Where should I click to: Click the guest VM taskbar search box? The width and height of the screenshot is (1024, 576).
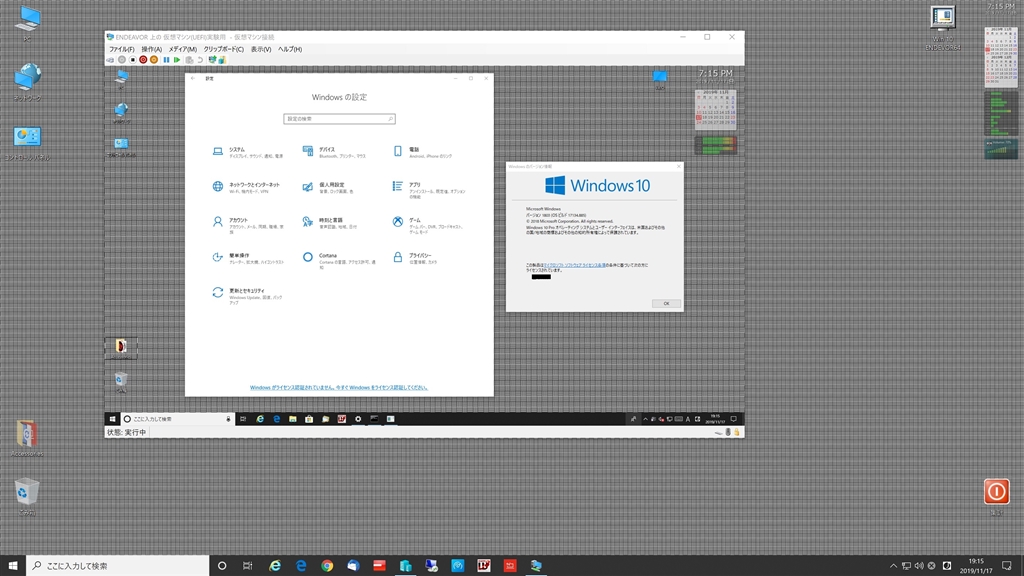coord(177,419)
